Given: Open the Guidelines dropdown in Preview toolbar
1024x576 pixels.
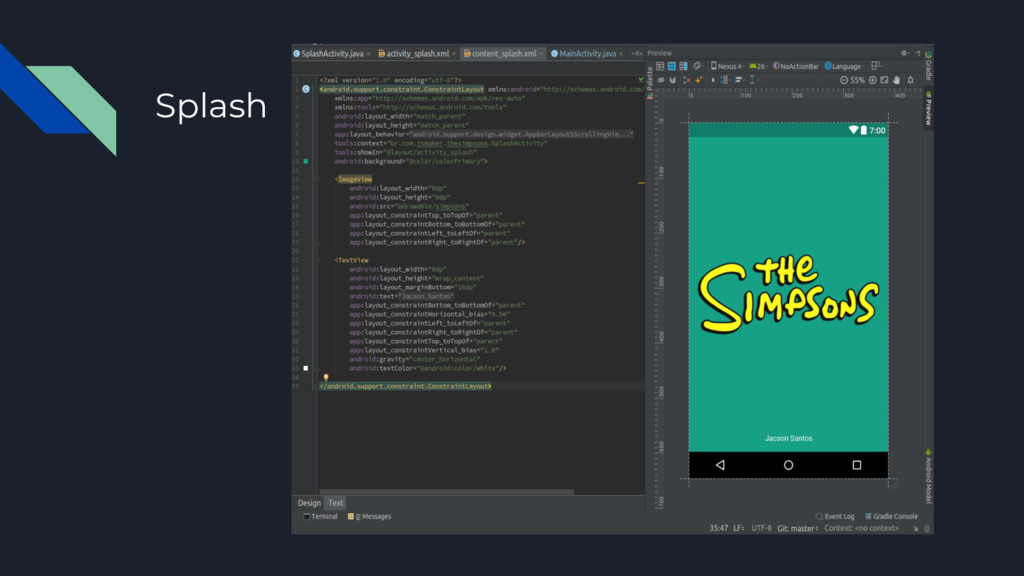Looking at the screenshot, I should click(x=753, y=80).
